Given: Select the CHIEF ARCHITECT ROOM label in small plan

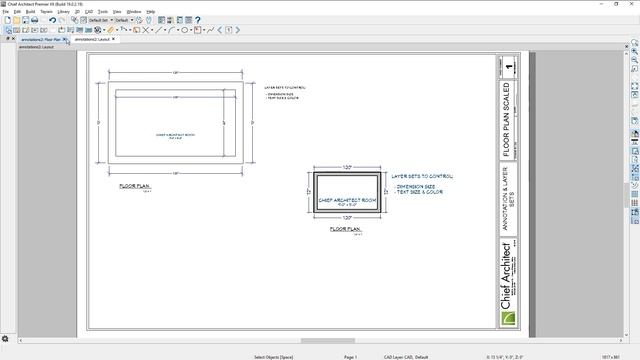Looking at the screenshot, I should (x=347, y=200).
